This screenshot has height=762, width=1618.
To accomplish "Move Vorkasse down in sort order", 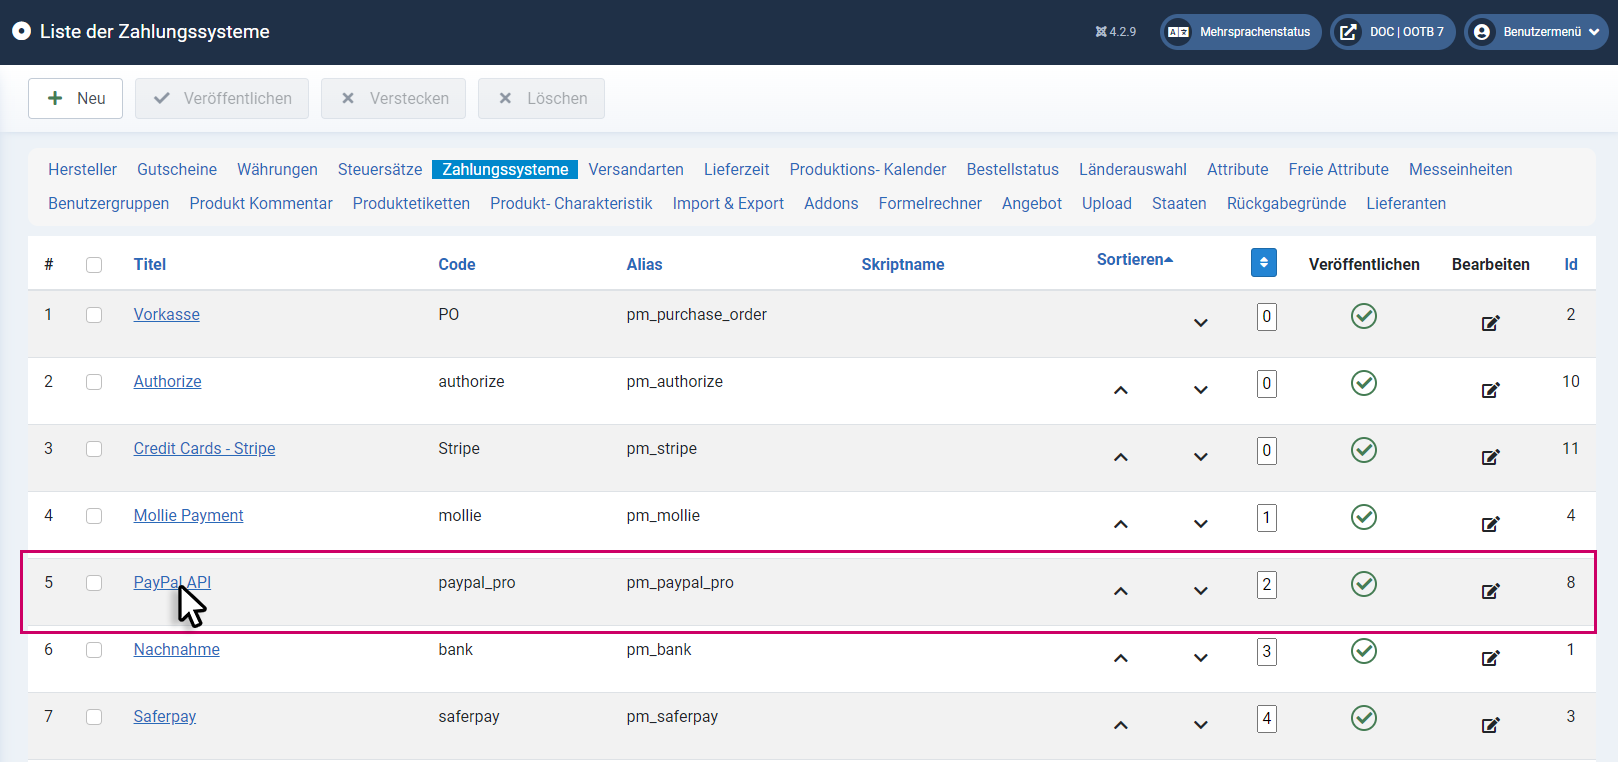I will (1201, 323).
